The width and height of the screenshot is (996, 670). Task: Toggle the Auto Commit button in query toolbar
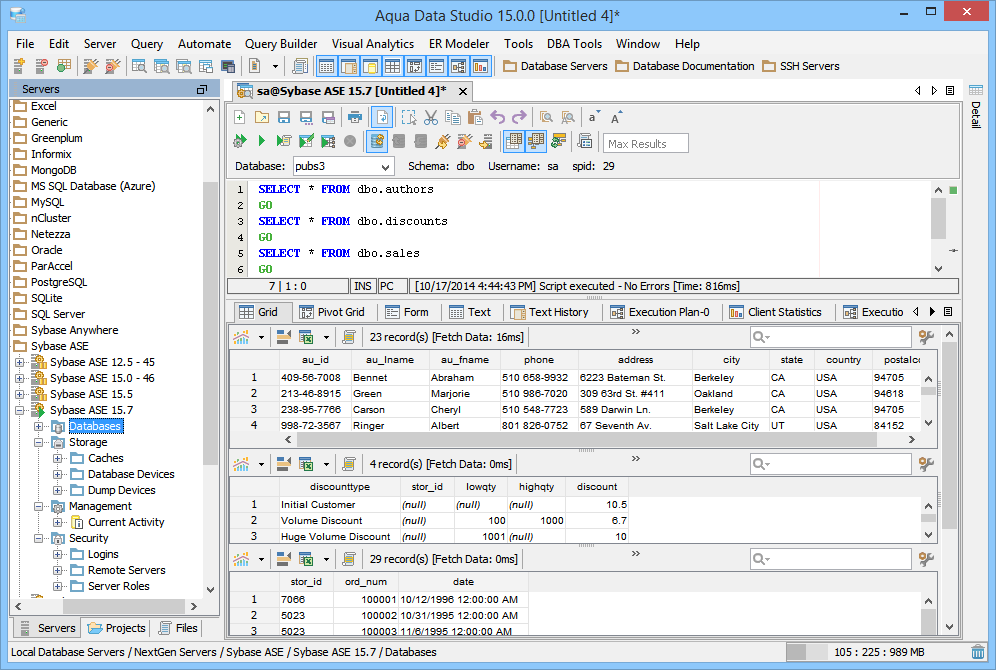377,141
